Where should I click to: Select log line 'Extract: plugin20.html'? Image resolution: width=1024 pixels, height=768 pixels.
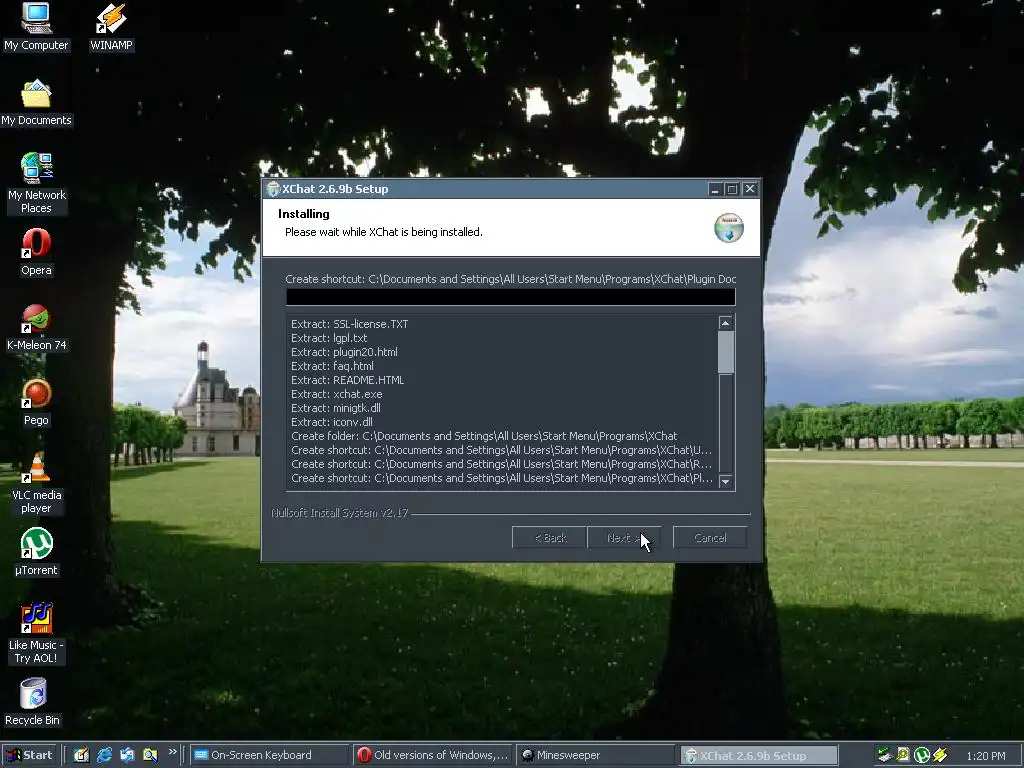pos(344,352)
